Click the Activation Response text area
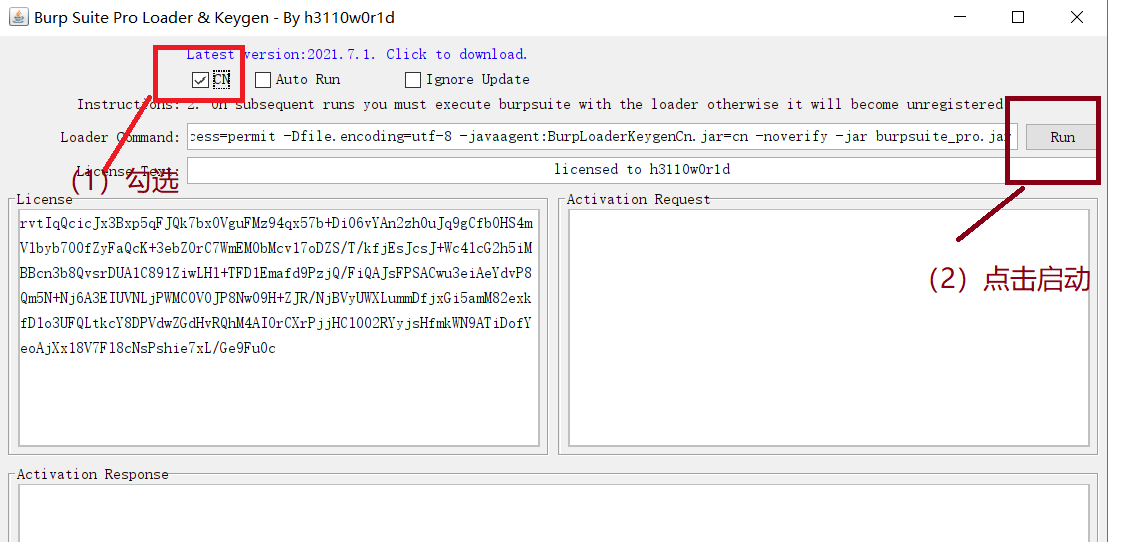 (x=553, y=513)
